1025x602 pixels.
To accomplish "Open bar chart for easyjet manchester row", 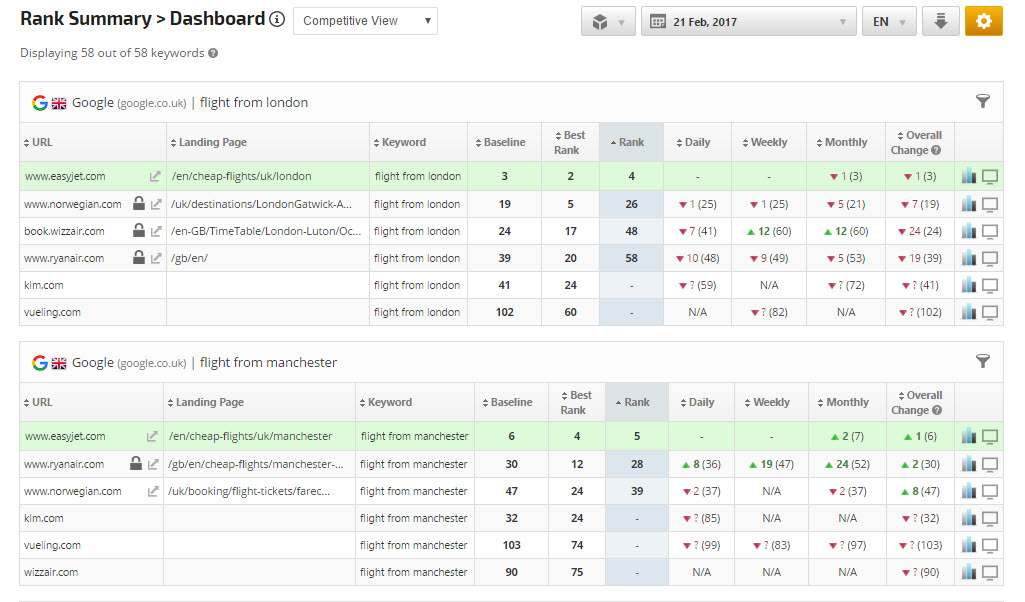I will [x=969, y=436].
